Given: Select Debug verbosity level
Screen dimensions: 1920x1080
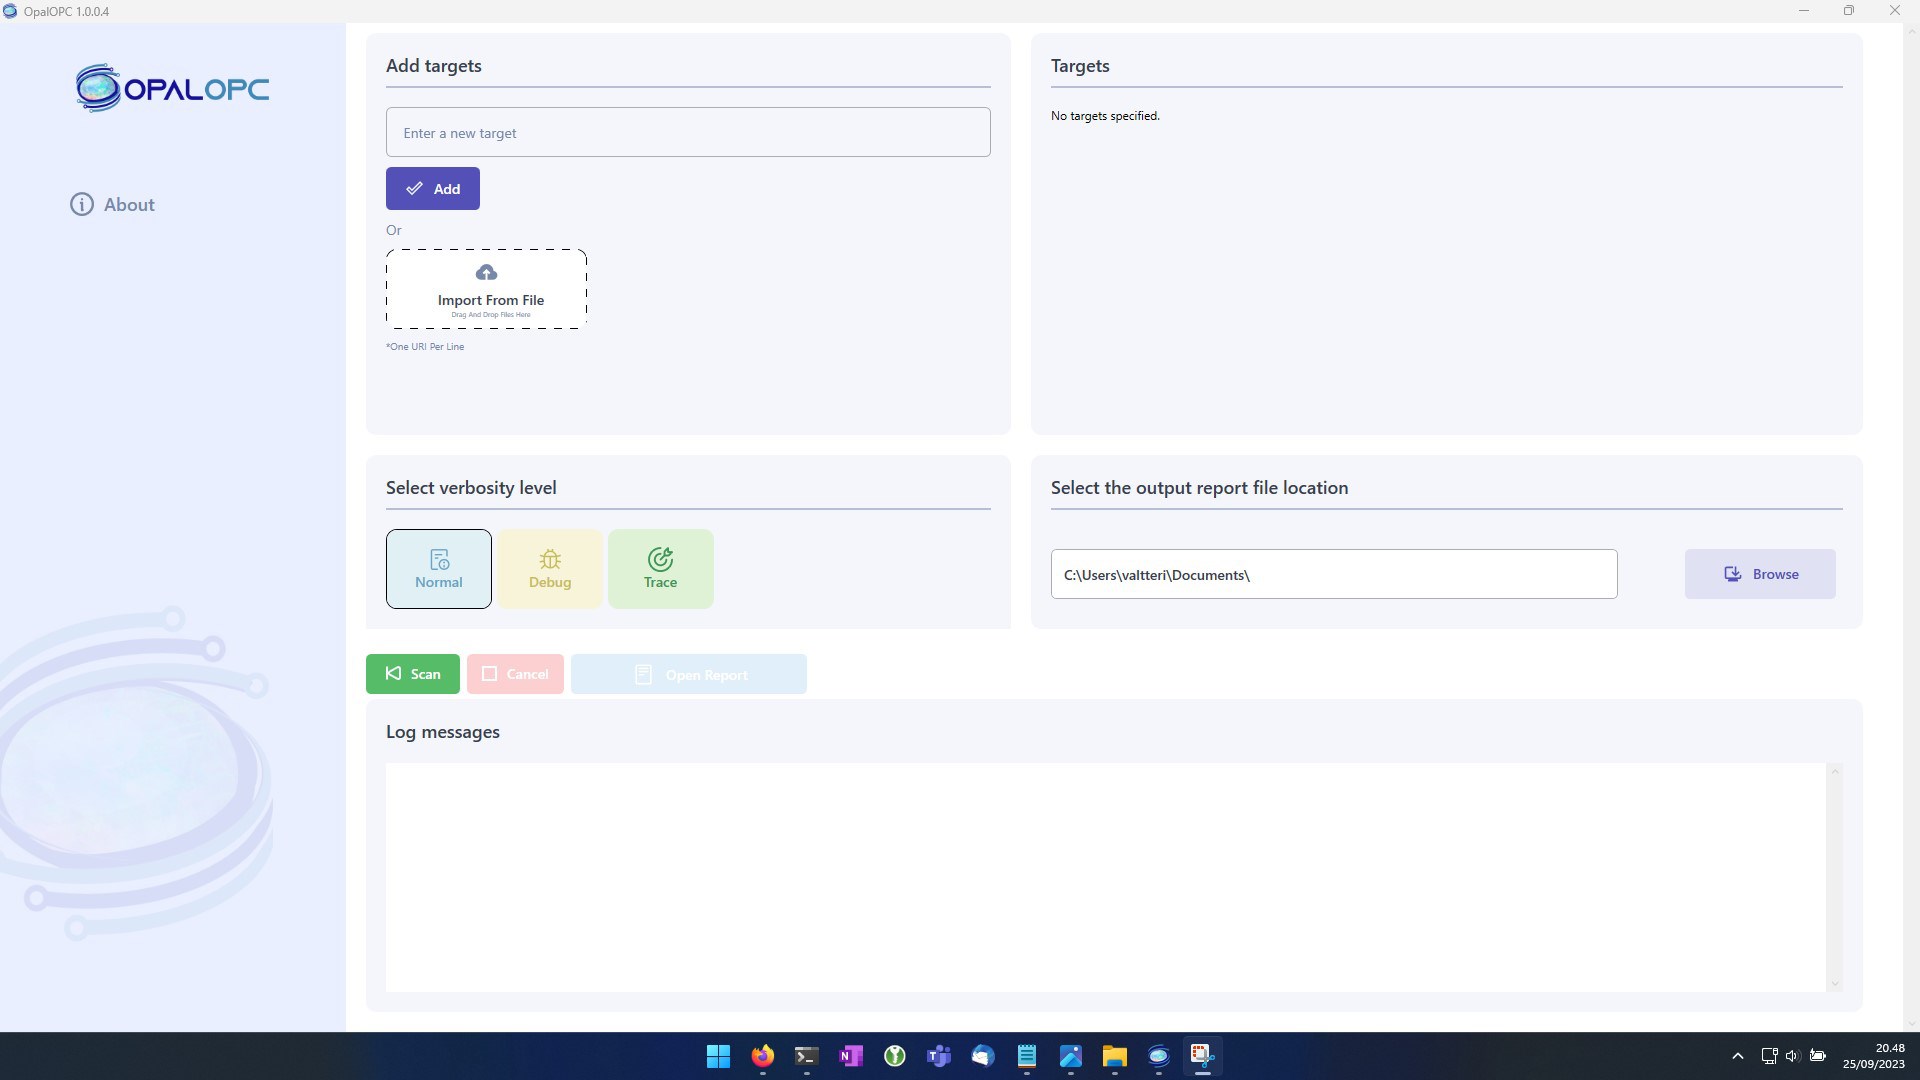Looking at the screenshot, I should pos(550,569).
